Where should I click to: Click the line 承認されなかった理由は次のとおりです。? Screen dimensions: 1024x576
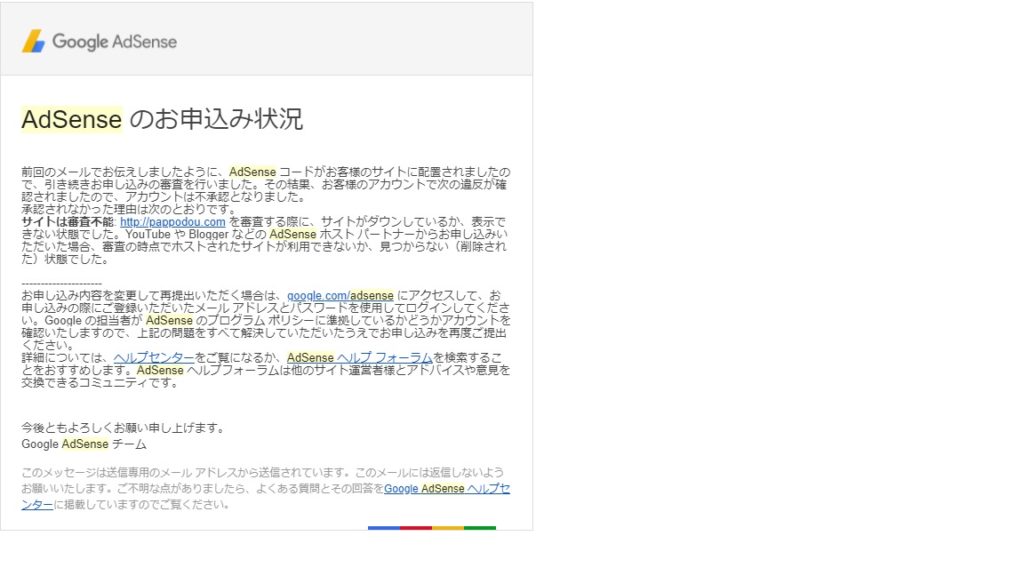click(129, 210)
